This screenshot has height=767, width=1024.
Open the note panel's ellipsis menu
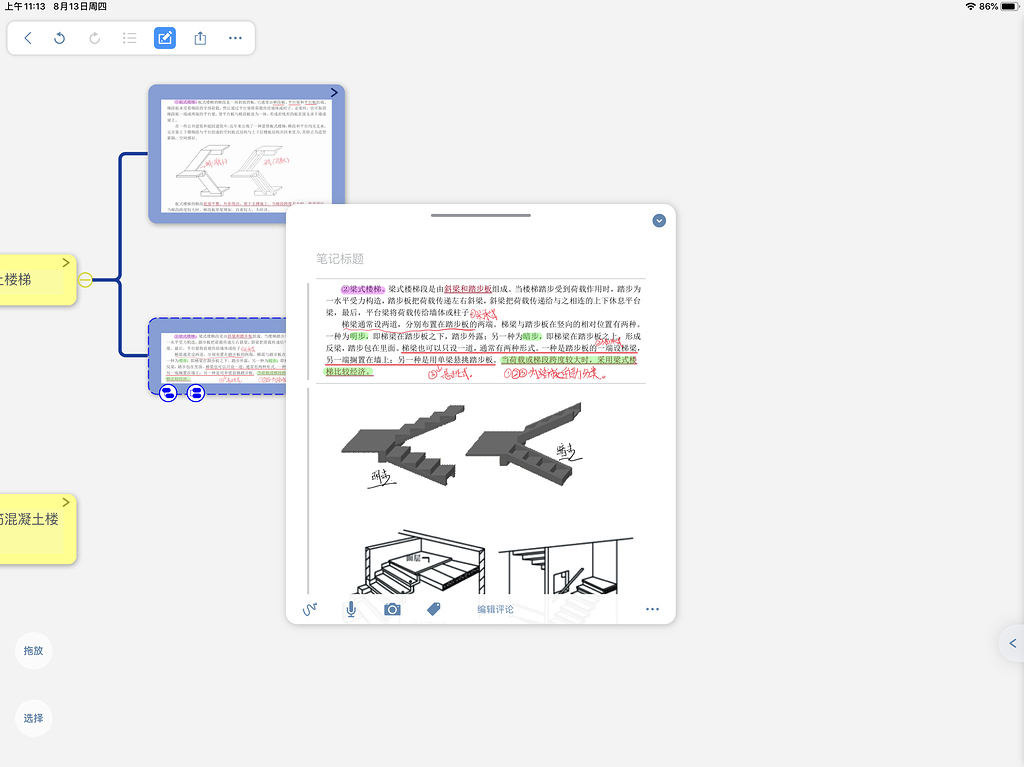point(653,609)
